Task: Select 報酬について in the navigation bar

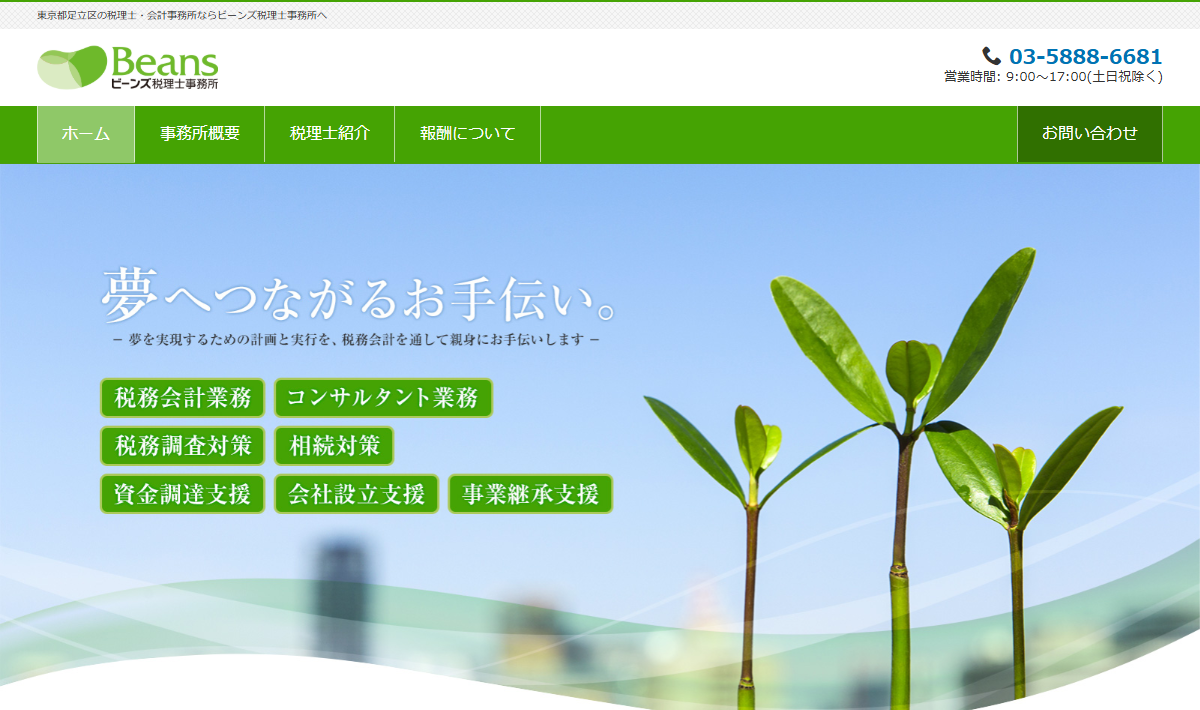Action: click(x=467, y=134)
